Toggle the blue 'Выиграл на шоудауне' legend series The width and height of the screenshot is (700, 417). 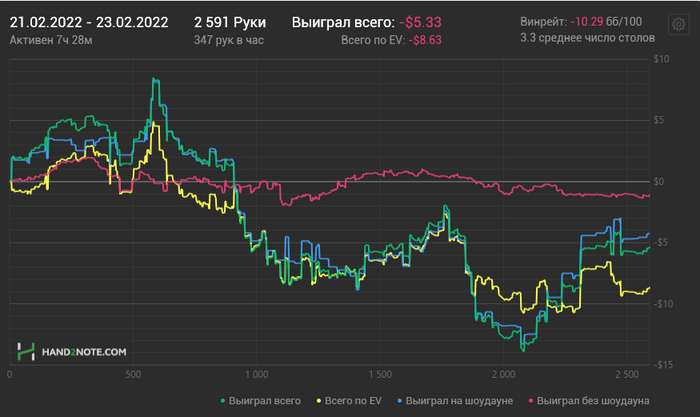455,401
